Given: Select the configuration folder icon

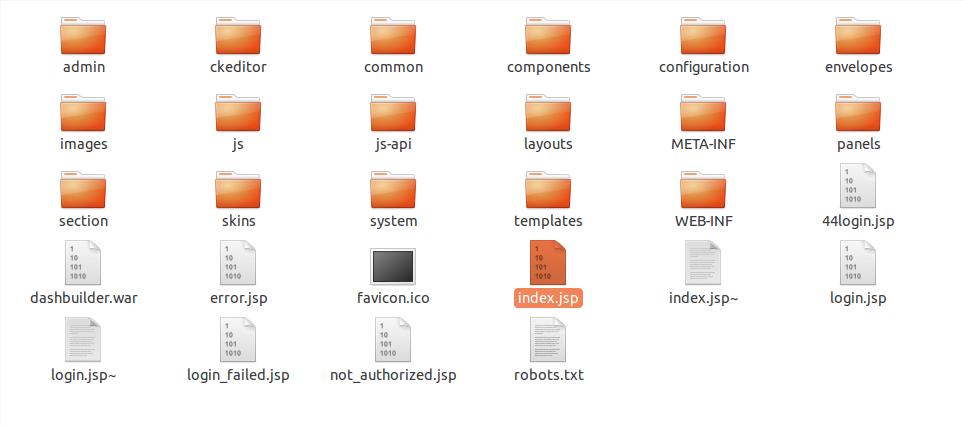Looking at the screenshot, I should tap(703, 36).
